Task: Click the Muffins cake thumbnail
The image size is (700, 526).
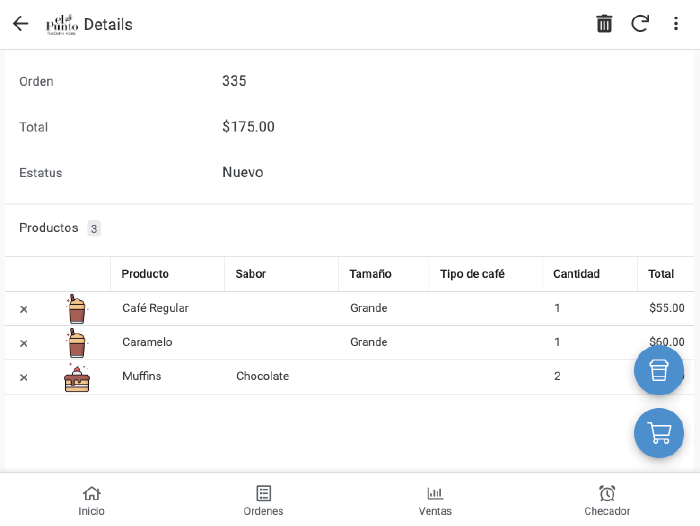Action: (x=77, y=377)
